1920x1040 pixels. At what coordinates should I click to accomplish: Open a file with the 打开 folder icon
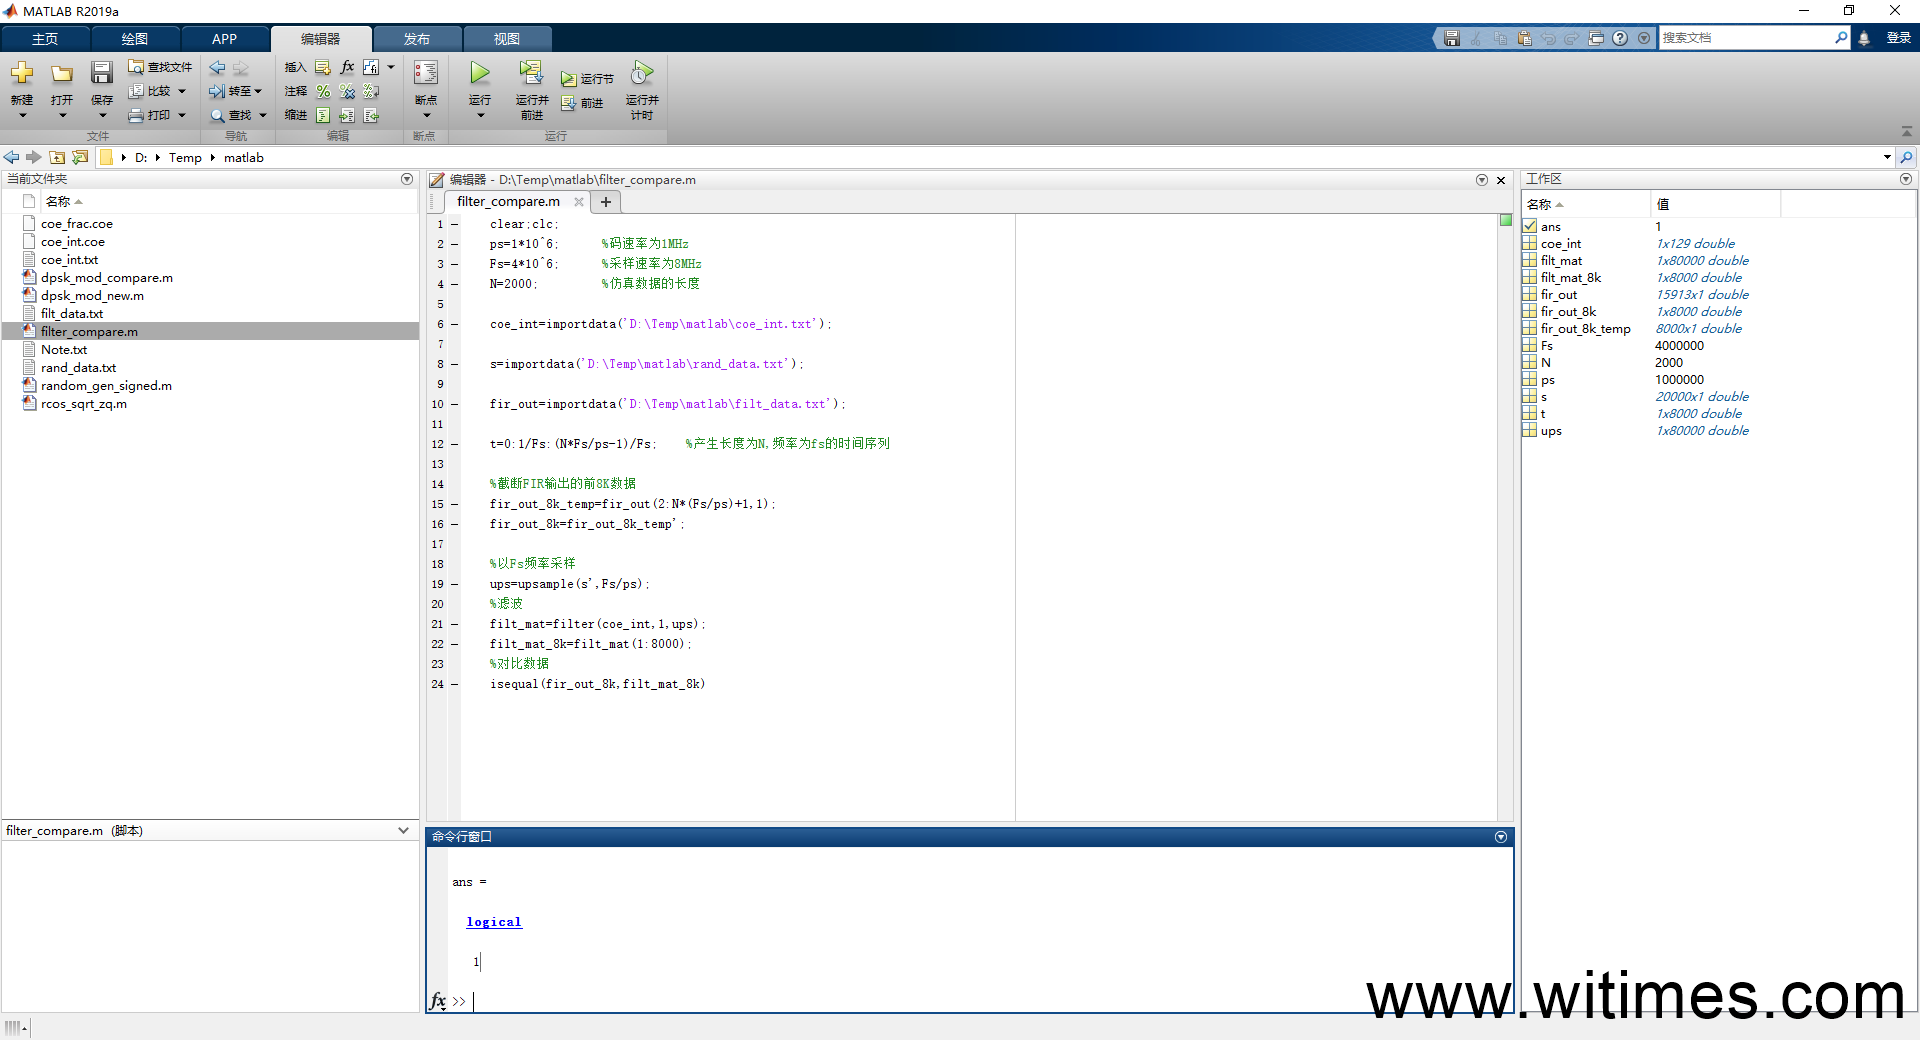coord(62,73)
